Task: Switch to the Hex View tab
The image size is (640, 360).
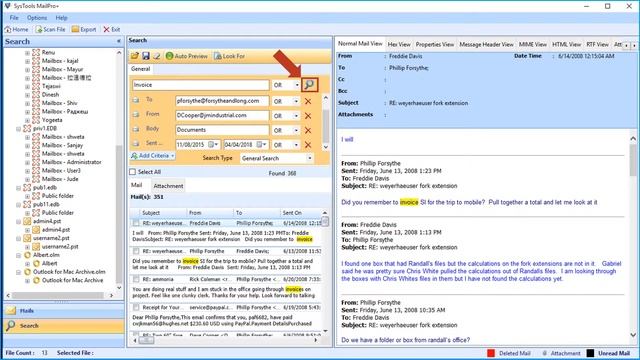Action: coord(399,44)
